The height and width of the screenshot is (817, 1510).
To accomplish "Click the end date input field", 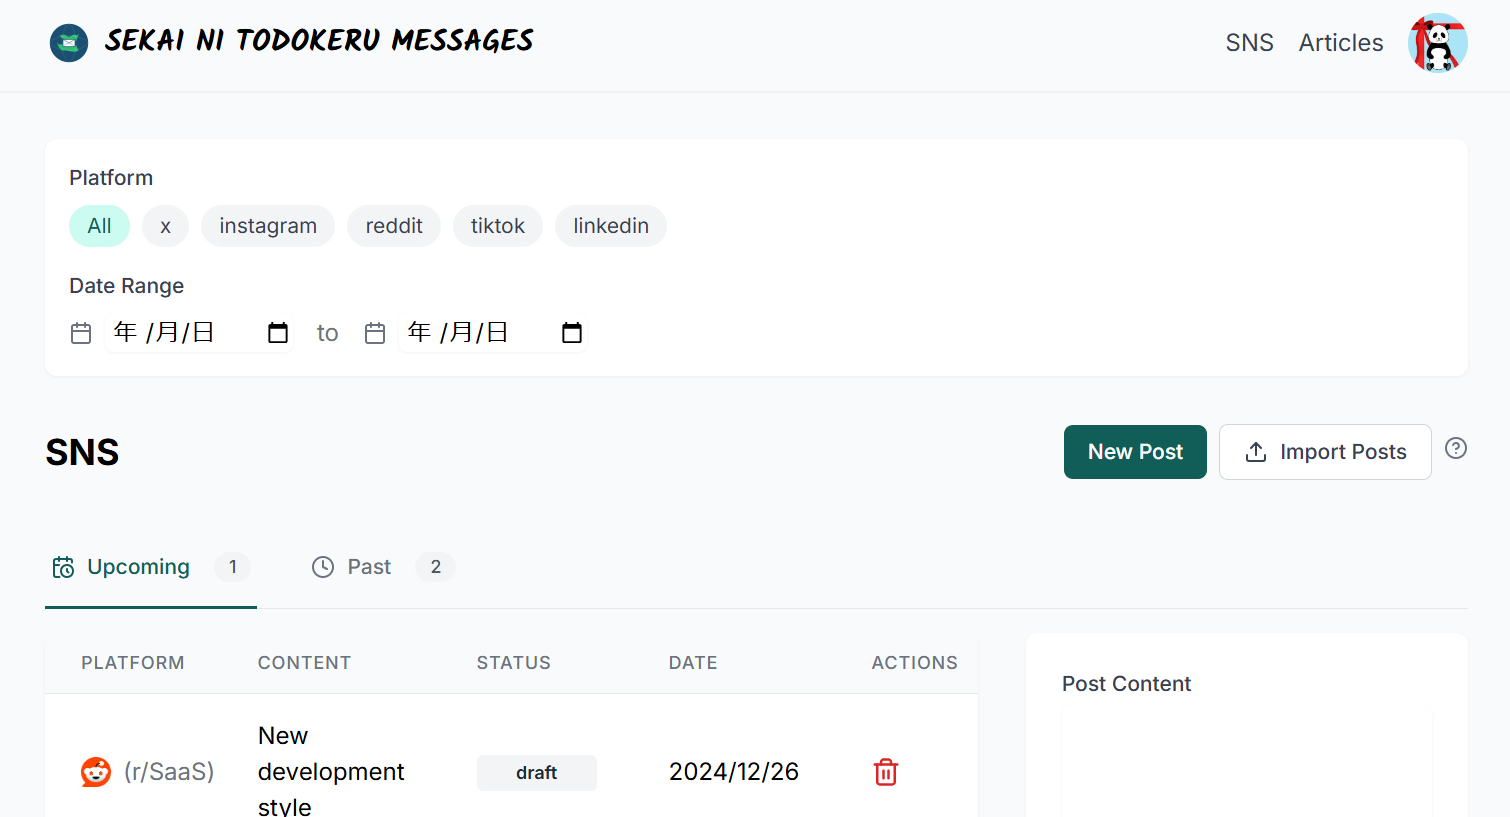I will [493, 333].
